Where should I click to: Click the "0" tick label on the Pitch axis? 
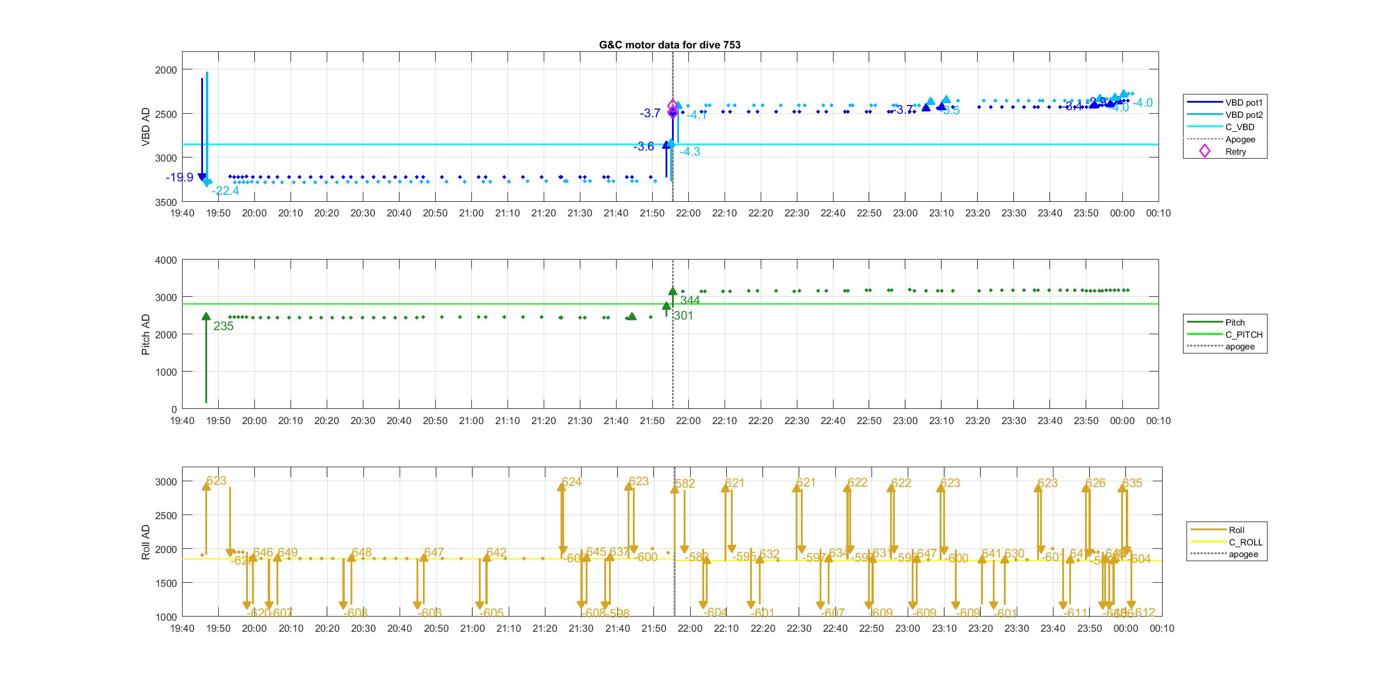coord(173,409)
